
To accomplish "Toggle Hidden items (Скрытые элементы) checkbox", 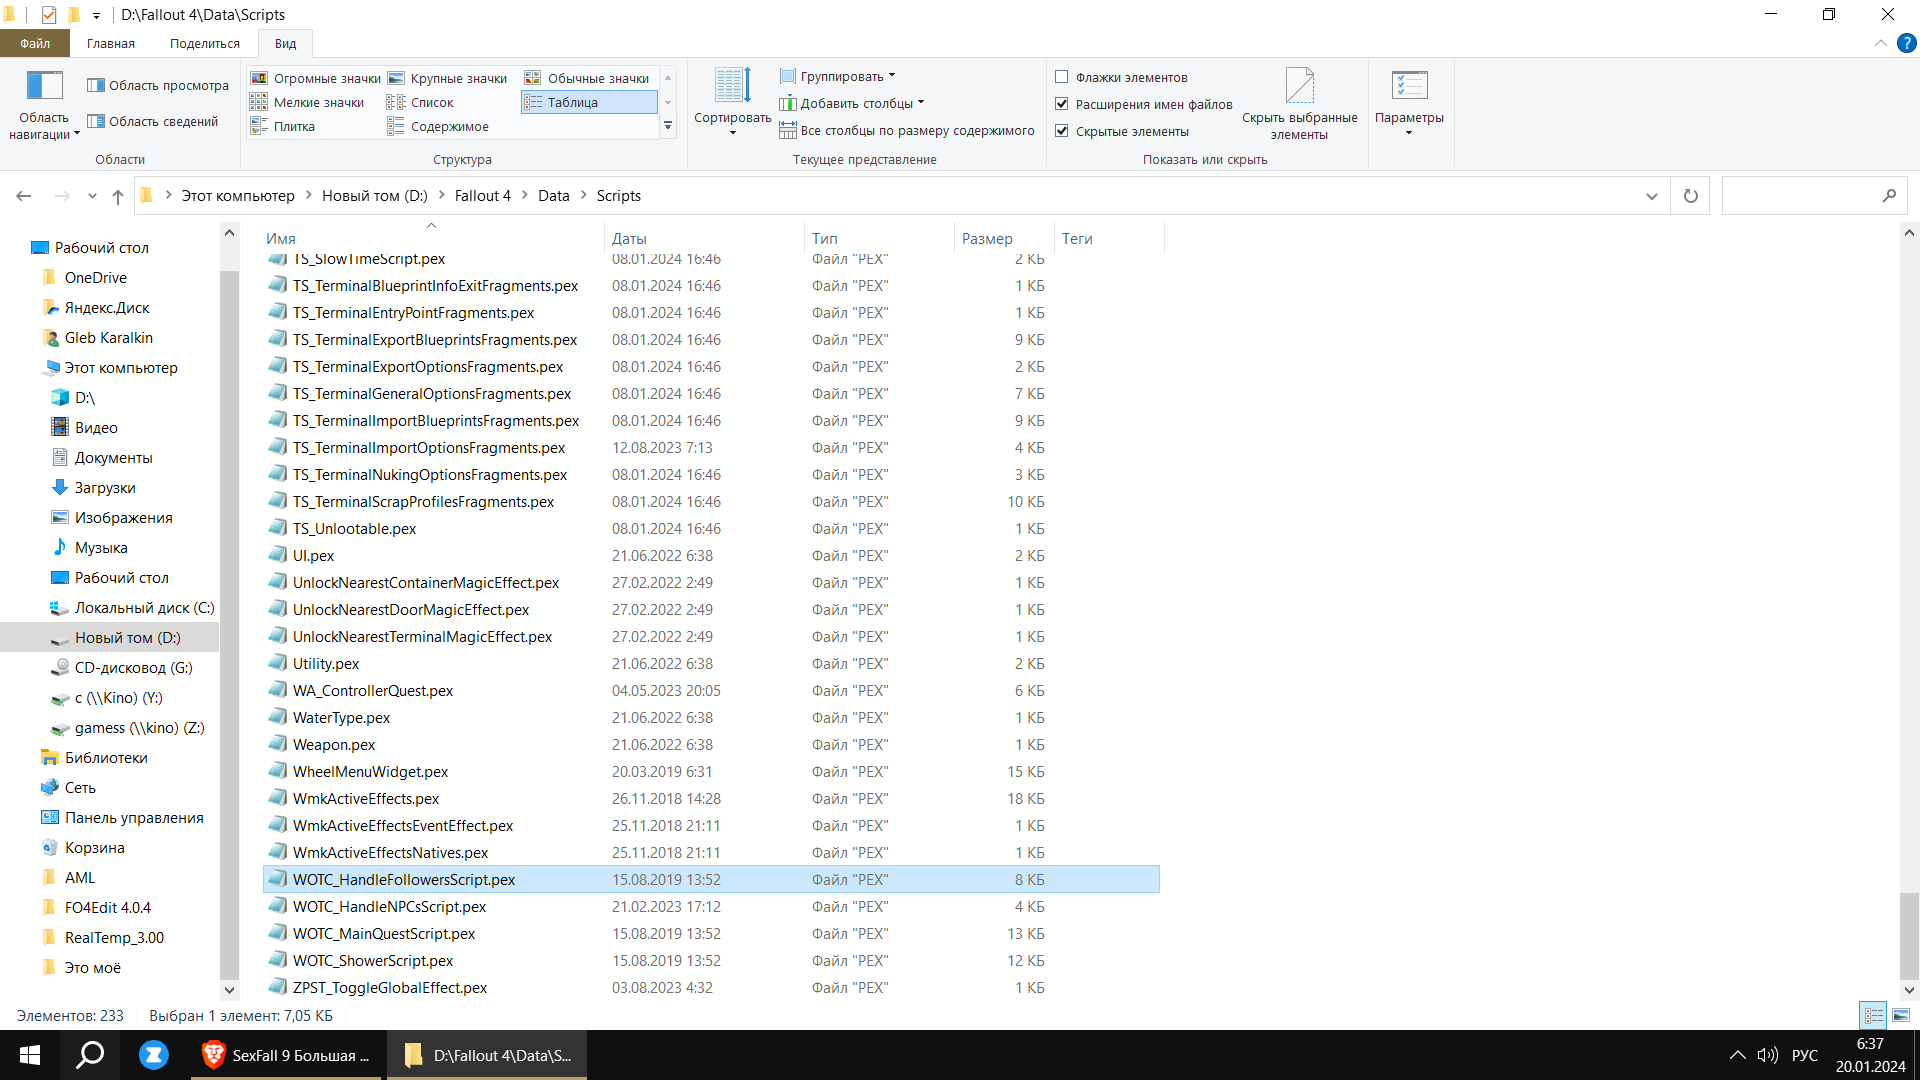I will [x=1062, y=131].
